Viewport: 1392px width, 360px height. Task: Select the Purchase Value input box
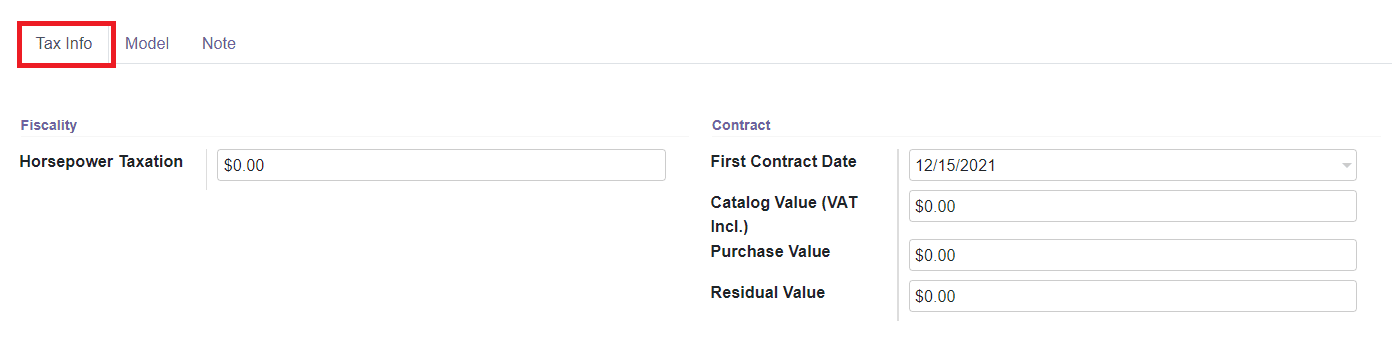tap(1132, 255)
